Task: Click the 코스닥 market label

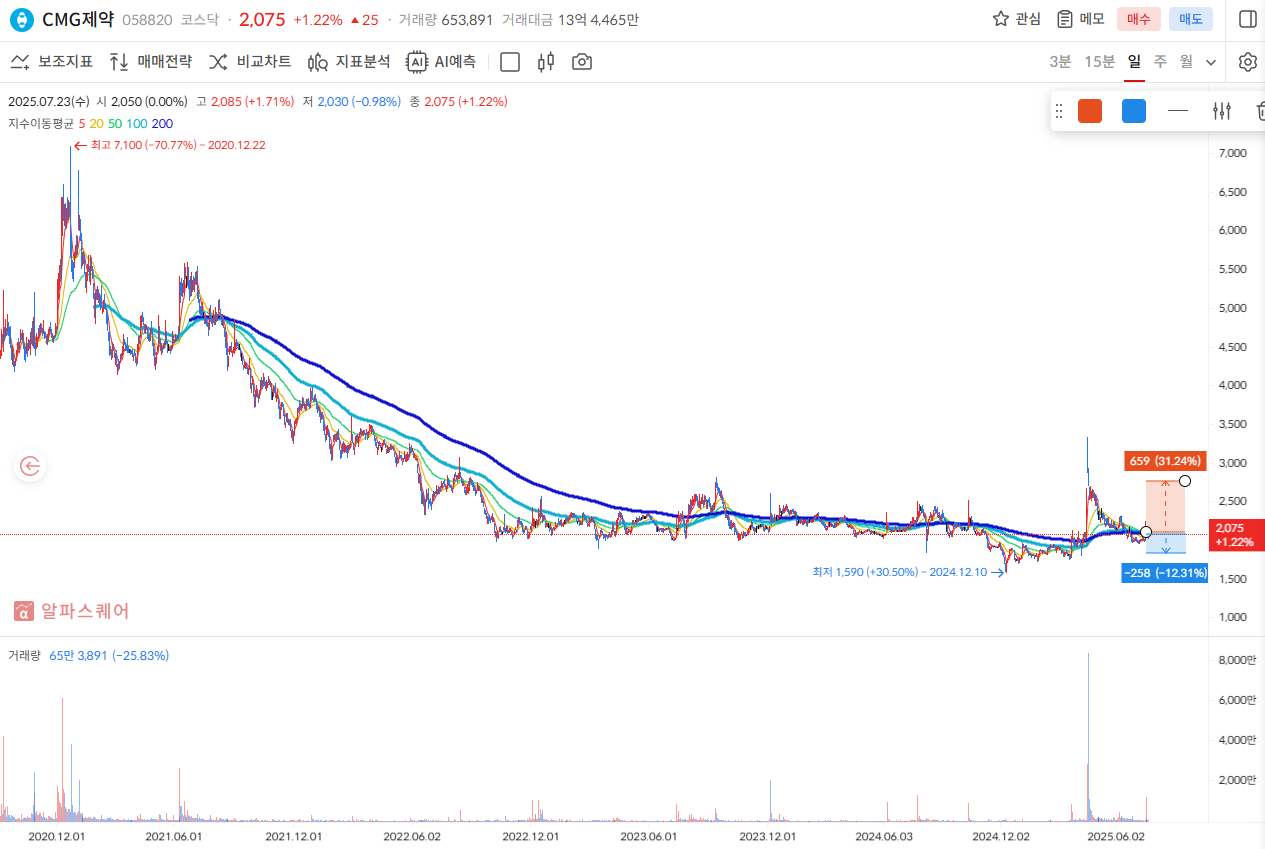Action: 201,19
